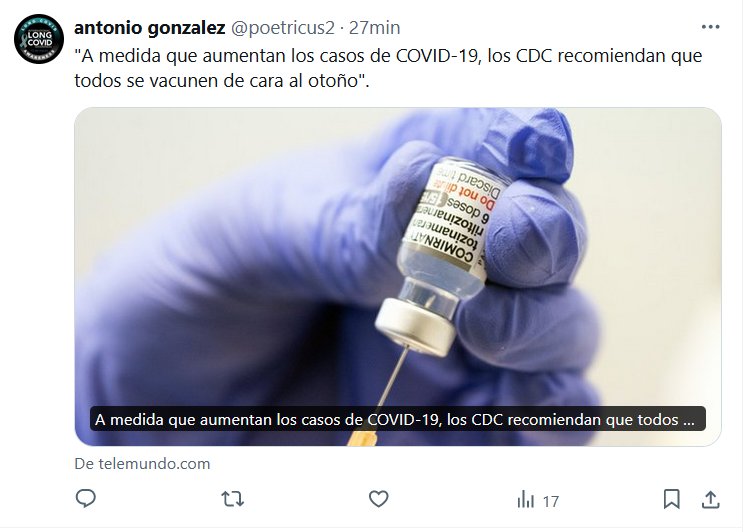Open the 27min timestamp link
This screenshot has width=752, height=532.
(x=374, y=28)
